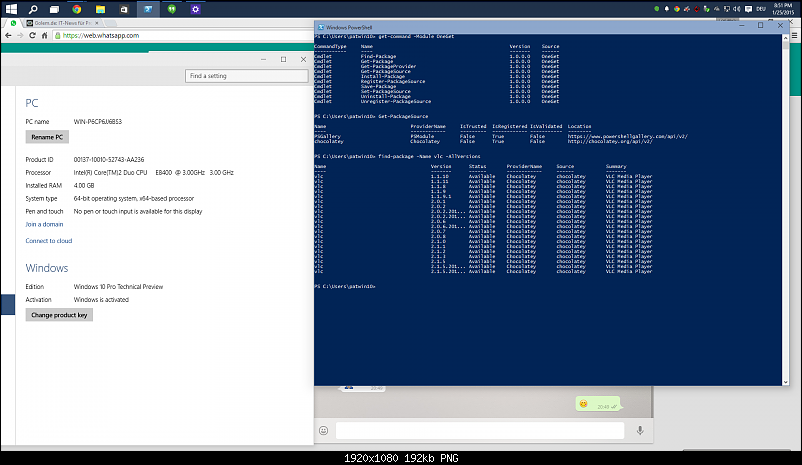Viewport: 802px width, 465px height.
Task: Click the Rename PC button
Action: (x=47, y=137)
